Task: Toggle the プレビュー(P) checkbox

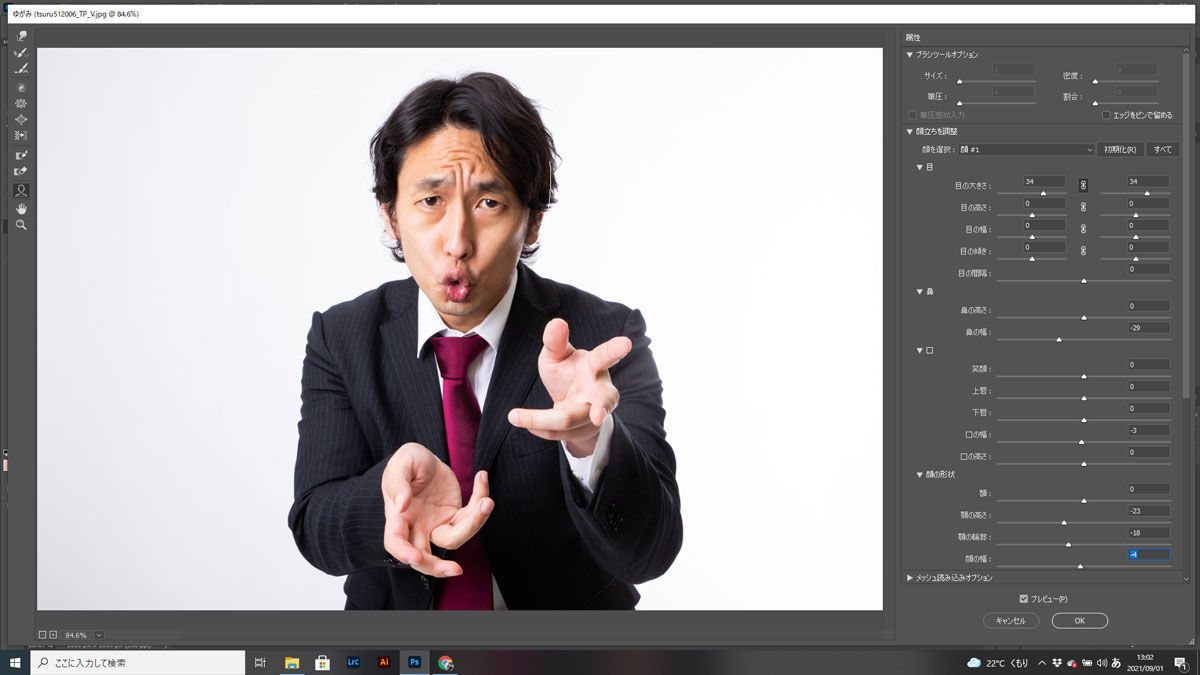Action: (x=1023, y=597)
